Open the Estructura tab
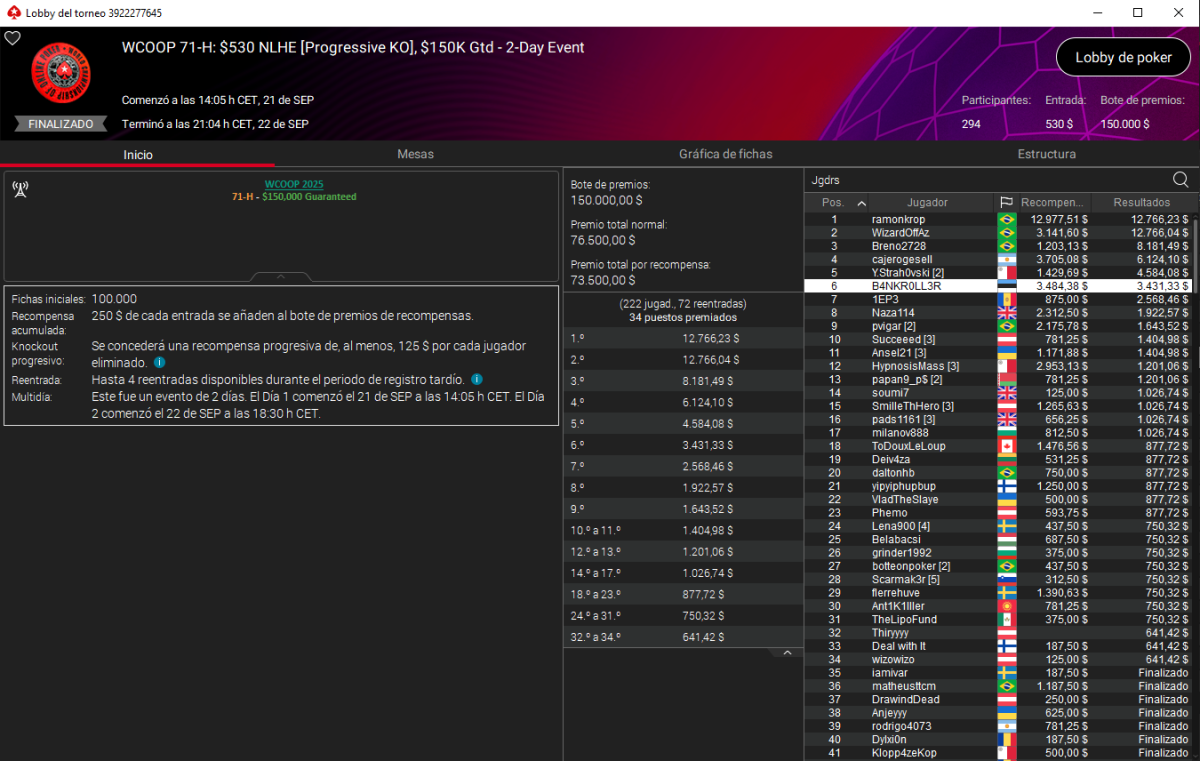This screenshot has height=761, width=1200. coord(1047,154)
